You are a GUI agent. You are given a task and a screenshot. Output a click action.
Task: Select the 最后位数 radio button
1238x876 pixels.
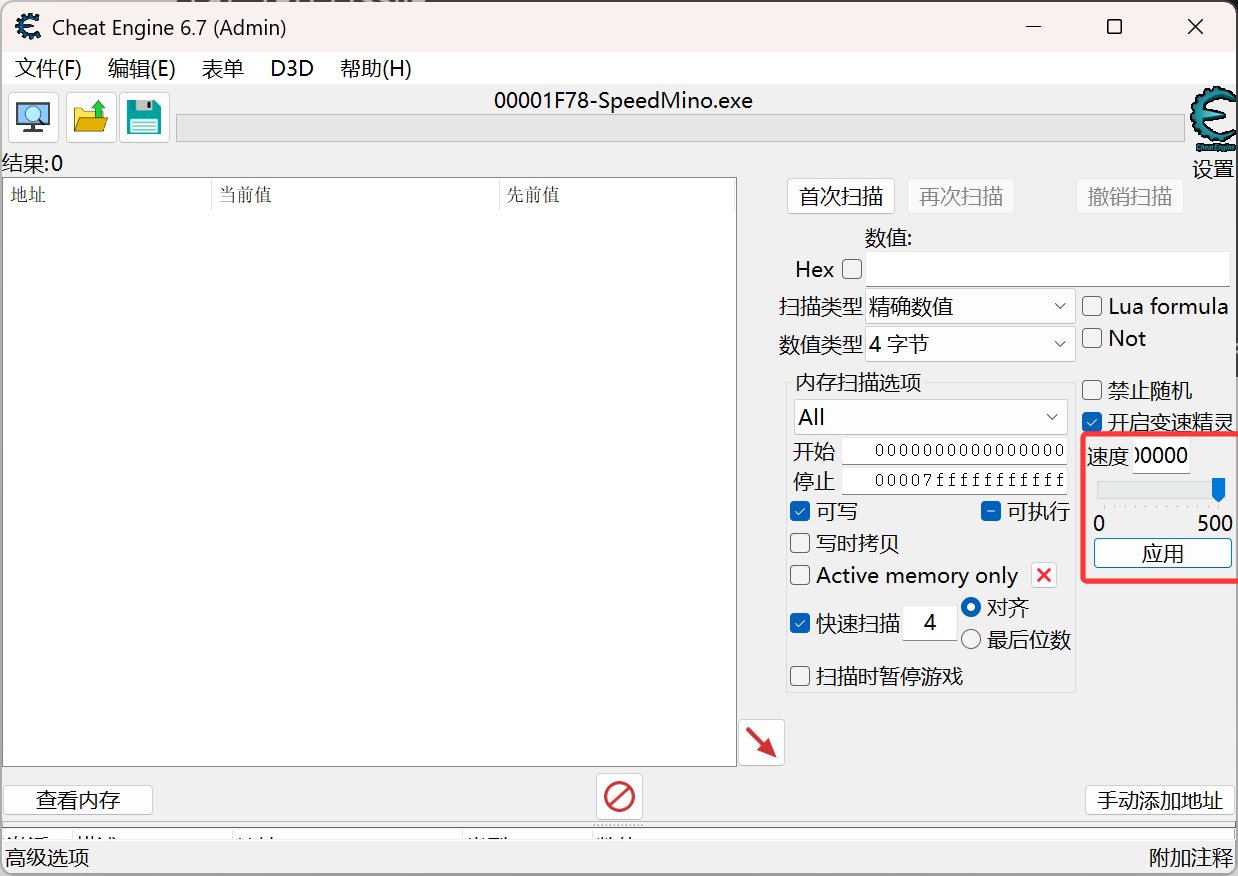971,639
